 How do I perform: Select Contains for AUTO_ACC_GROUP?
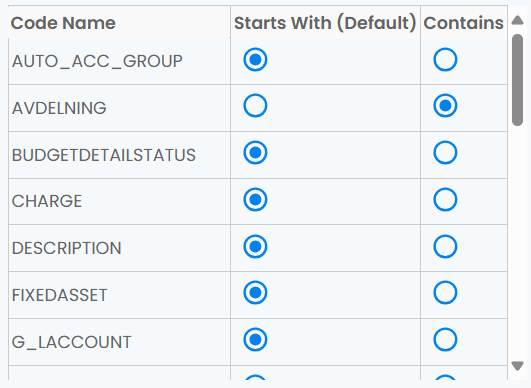445,60
